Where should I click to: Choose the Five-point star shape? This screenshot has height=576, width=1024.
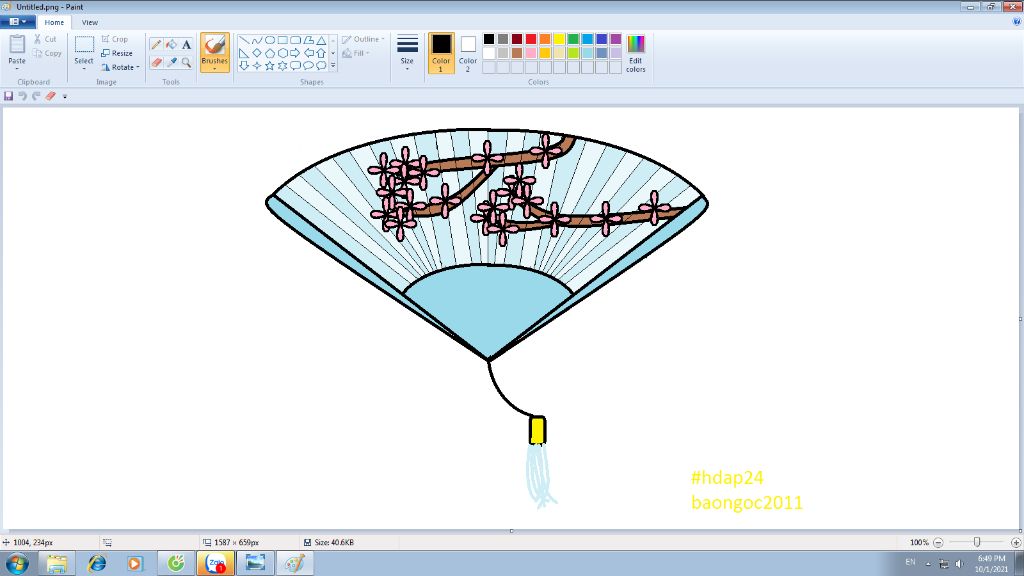click(x=270, y=65)
